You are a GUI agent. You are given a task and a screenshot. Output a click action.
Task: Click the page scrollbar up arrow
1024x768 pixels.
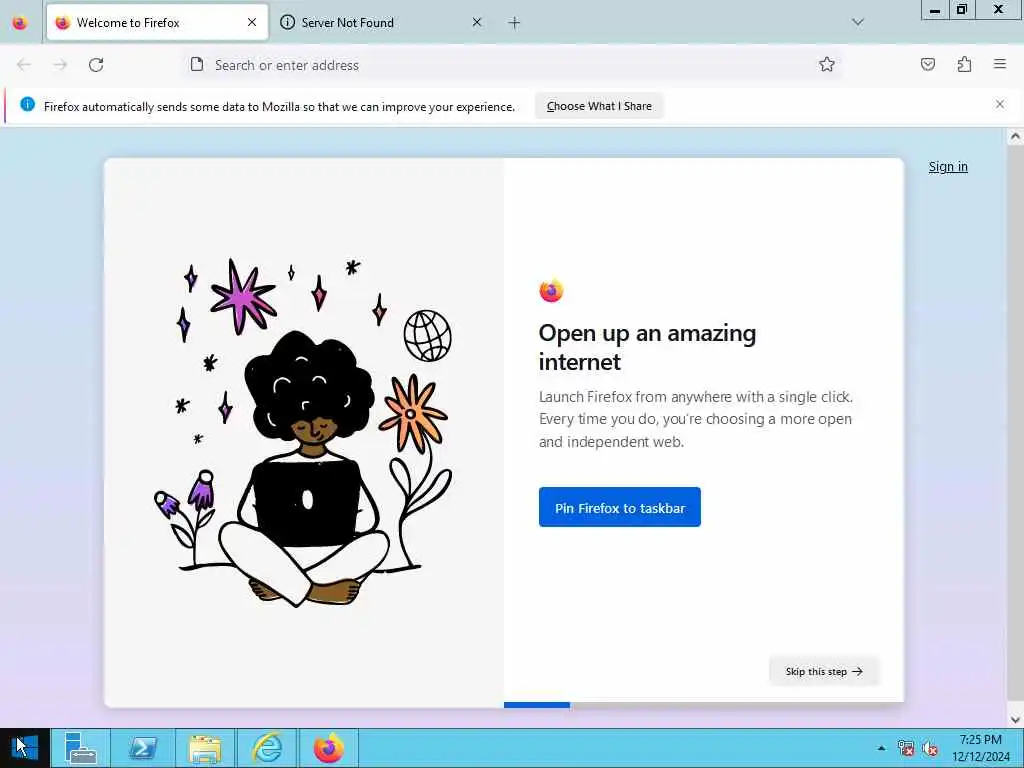(1015, 137)
